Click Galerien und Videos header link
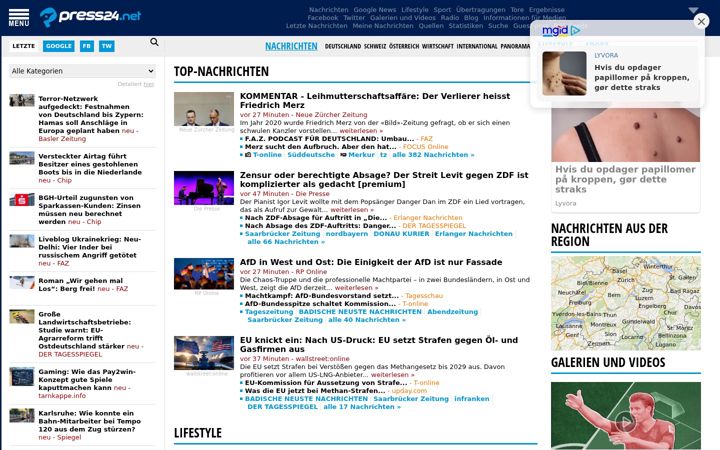This screenshot has height=450, width=720. click(x=403, y=17)
